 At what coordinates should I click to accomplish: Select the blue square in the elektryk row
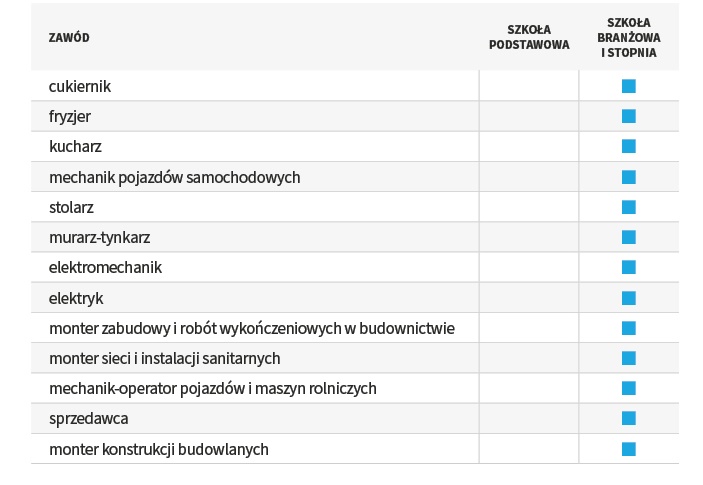(629, 298)
